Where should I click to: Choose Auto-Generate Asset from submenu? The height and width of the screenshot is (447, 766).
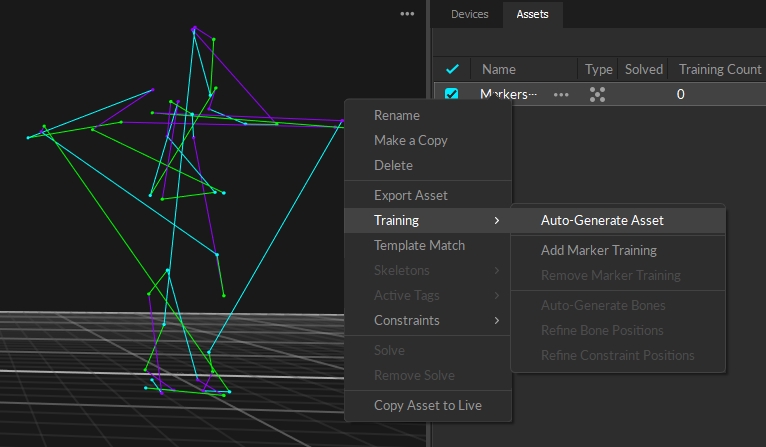pos(602,220)
